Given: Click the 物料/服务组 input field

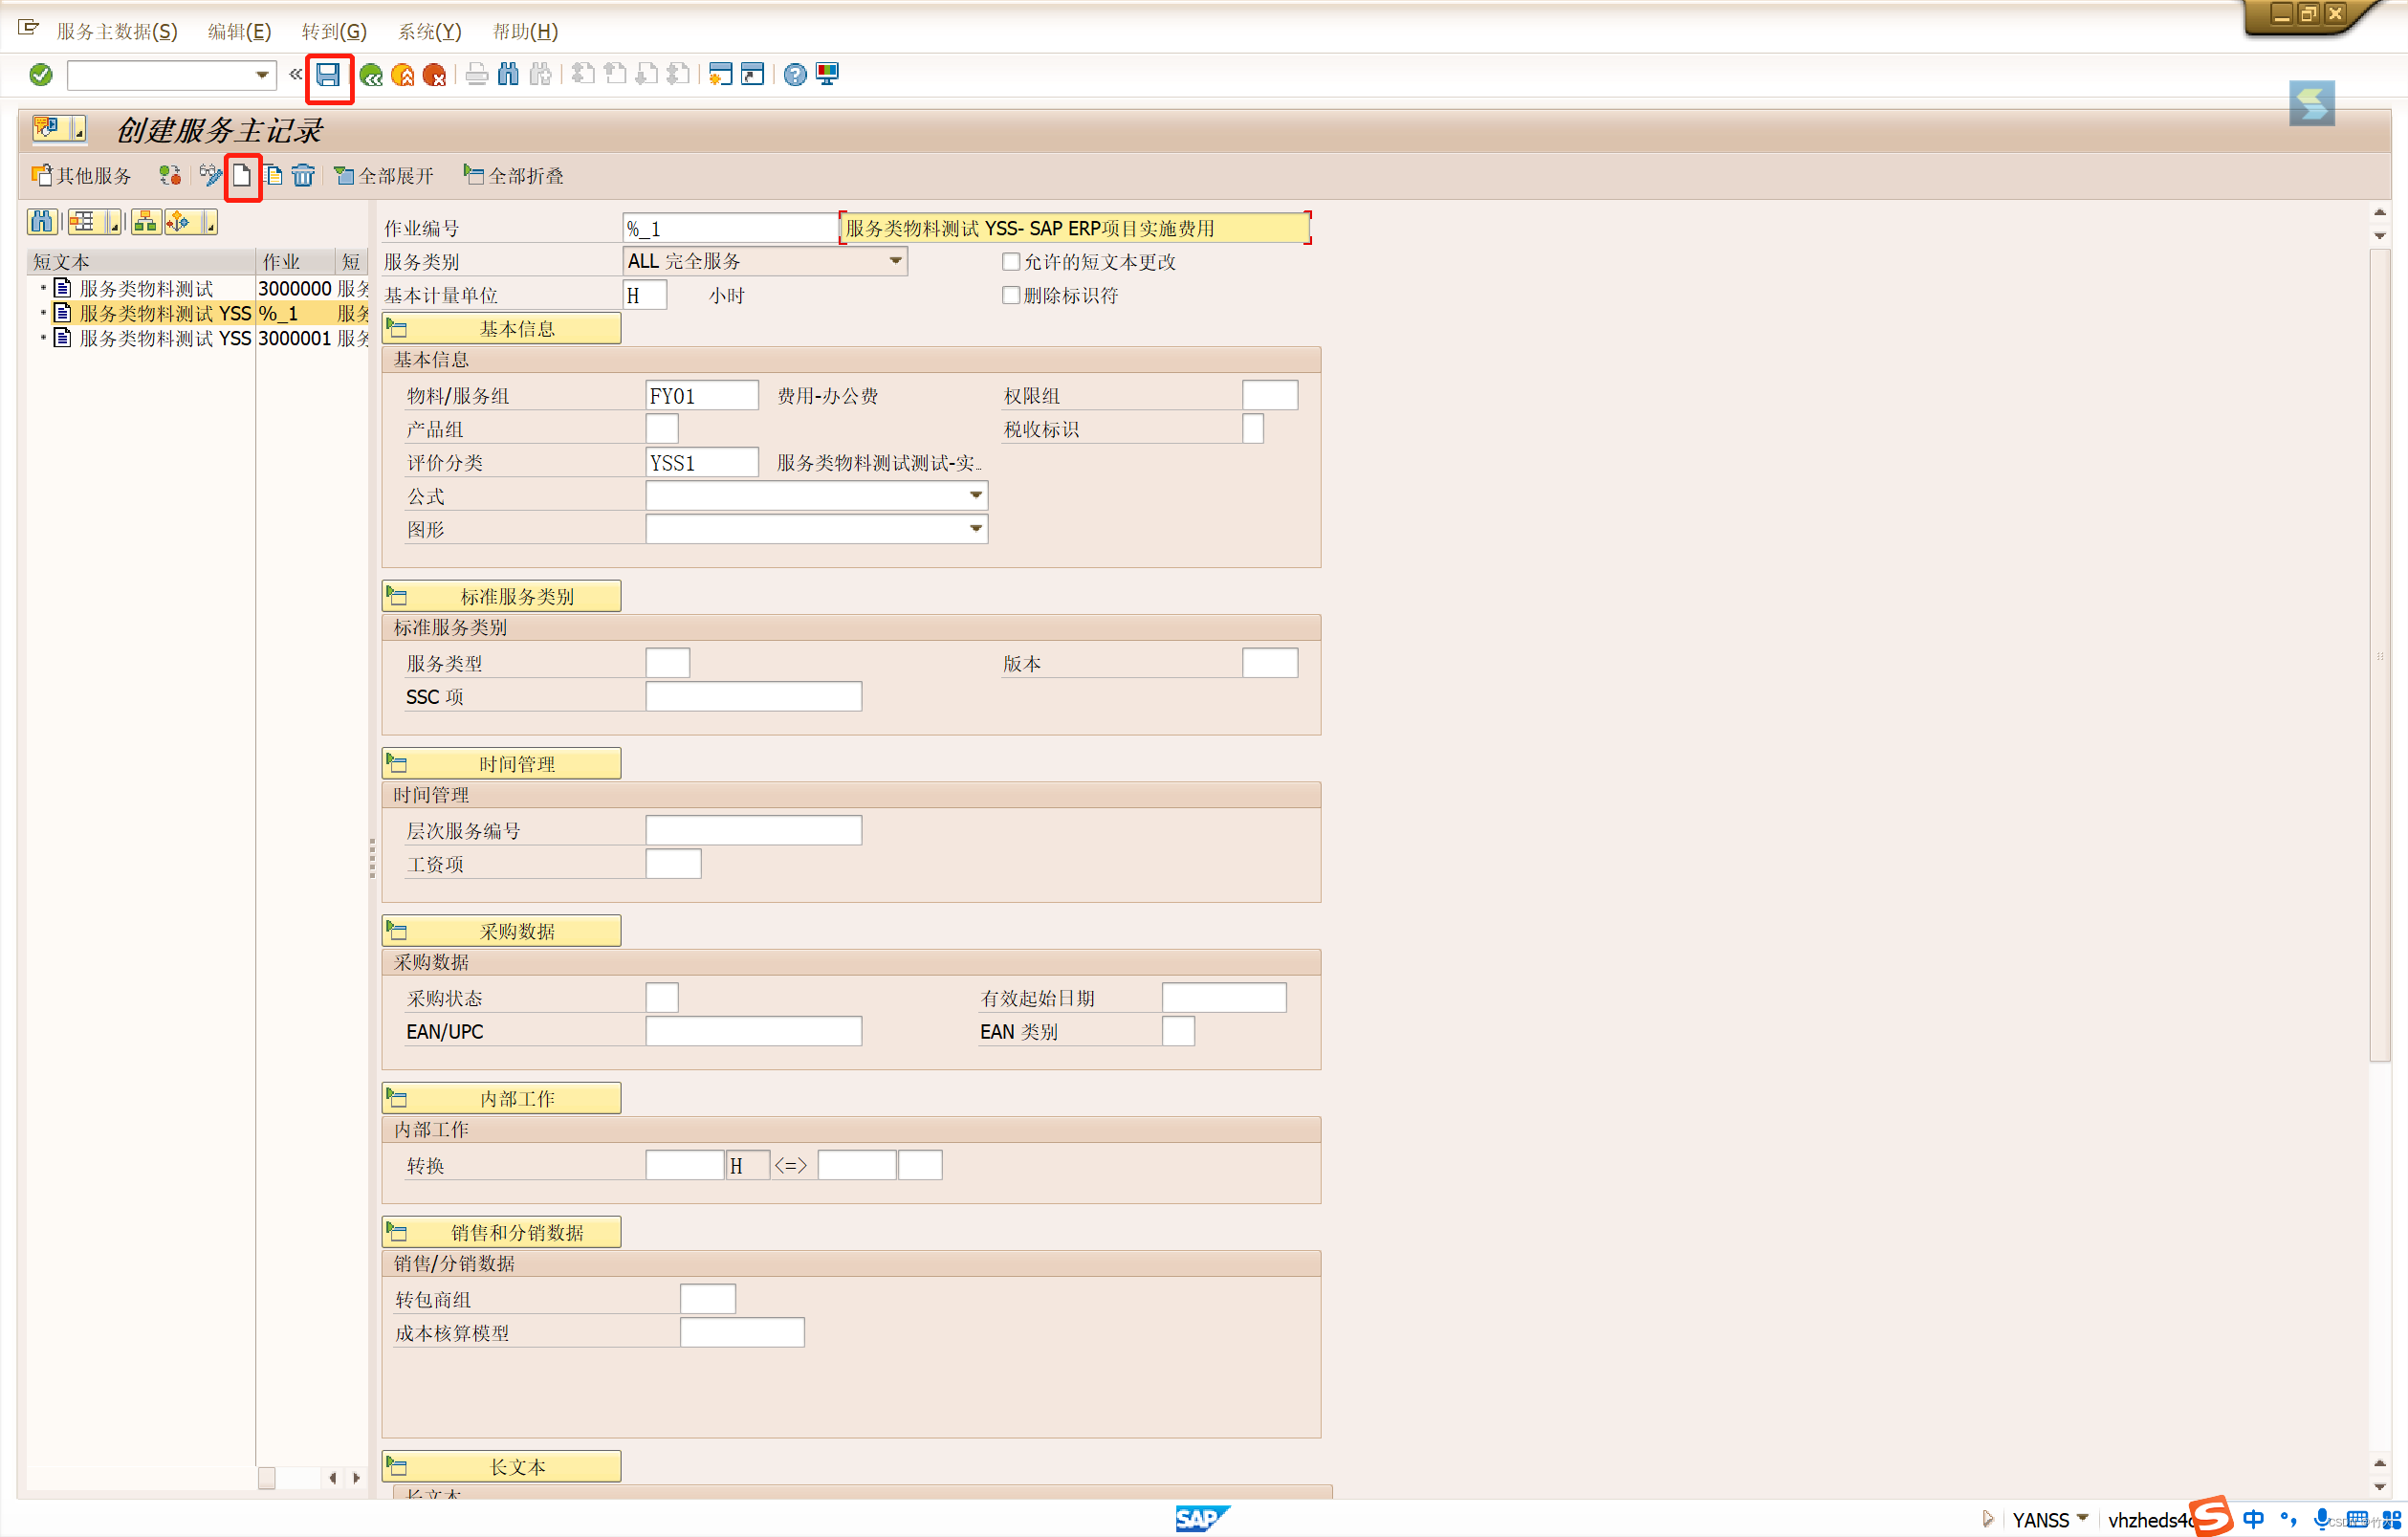Looking at the screenshot, I should tap(701, 396).
